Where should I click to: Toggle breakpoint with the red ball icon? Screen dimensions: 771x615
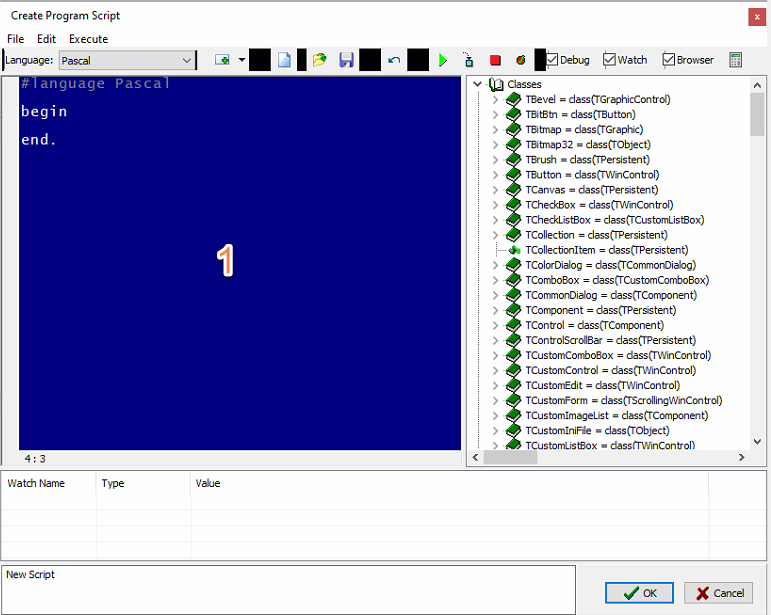tap(521, 60)
